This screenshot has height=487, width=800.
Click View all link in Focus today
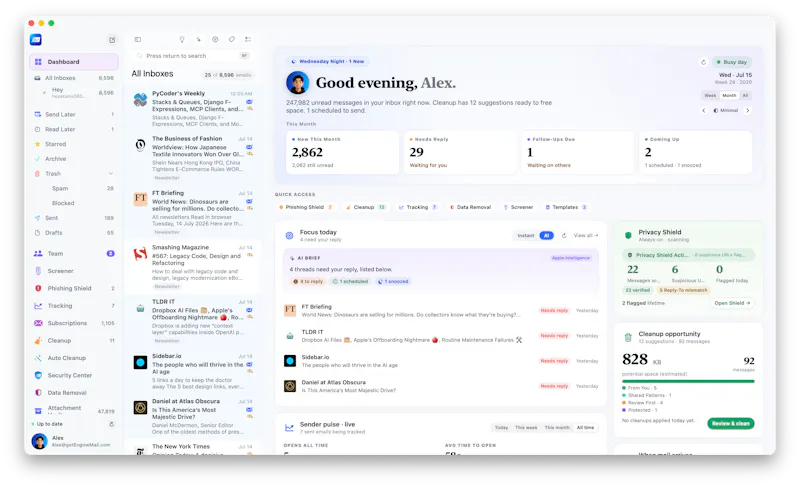point(586,235)
